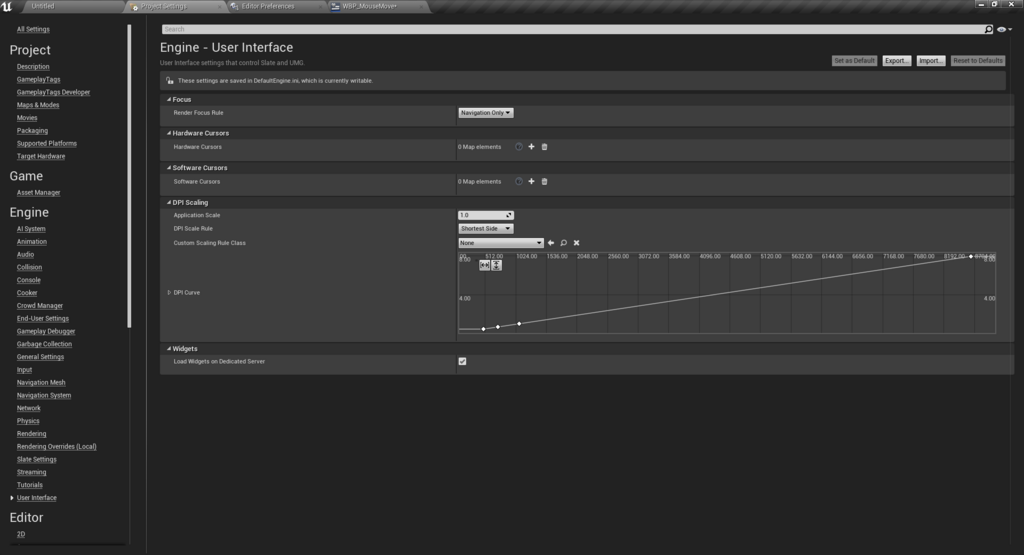Open the Maps & Modes settings

tap(38, 105)
